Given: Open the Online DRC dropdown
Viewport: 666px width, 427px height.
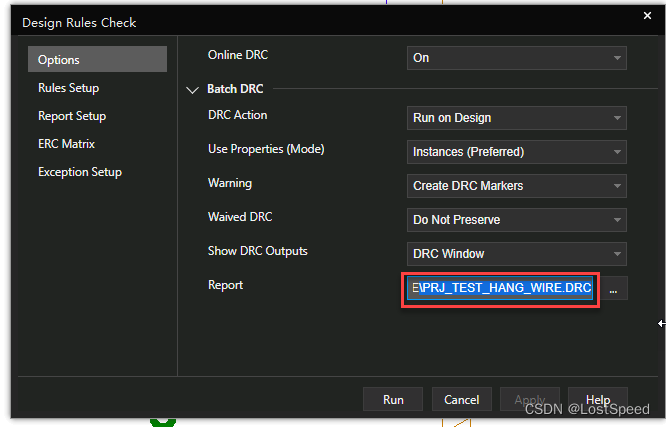Looking at the screenshot, I should pyautogui.click(x=516, y=58).
